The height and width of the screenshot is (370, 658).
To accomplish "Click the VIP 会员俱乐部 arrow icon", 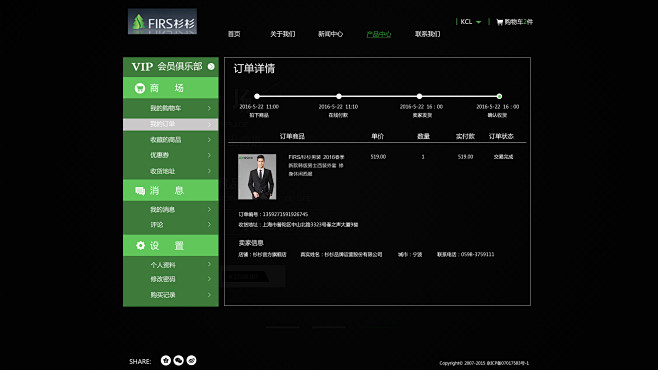I will [x=211, y=67].
